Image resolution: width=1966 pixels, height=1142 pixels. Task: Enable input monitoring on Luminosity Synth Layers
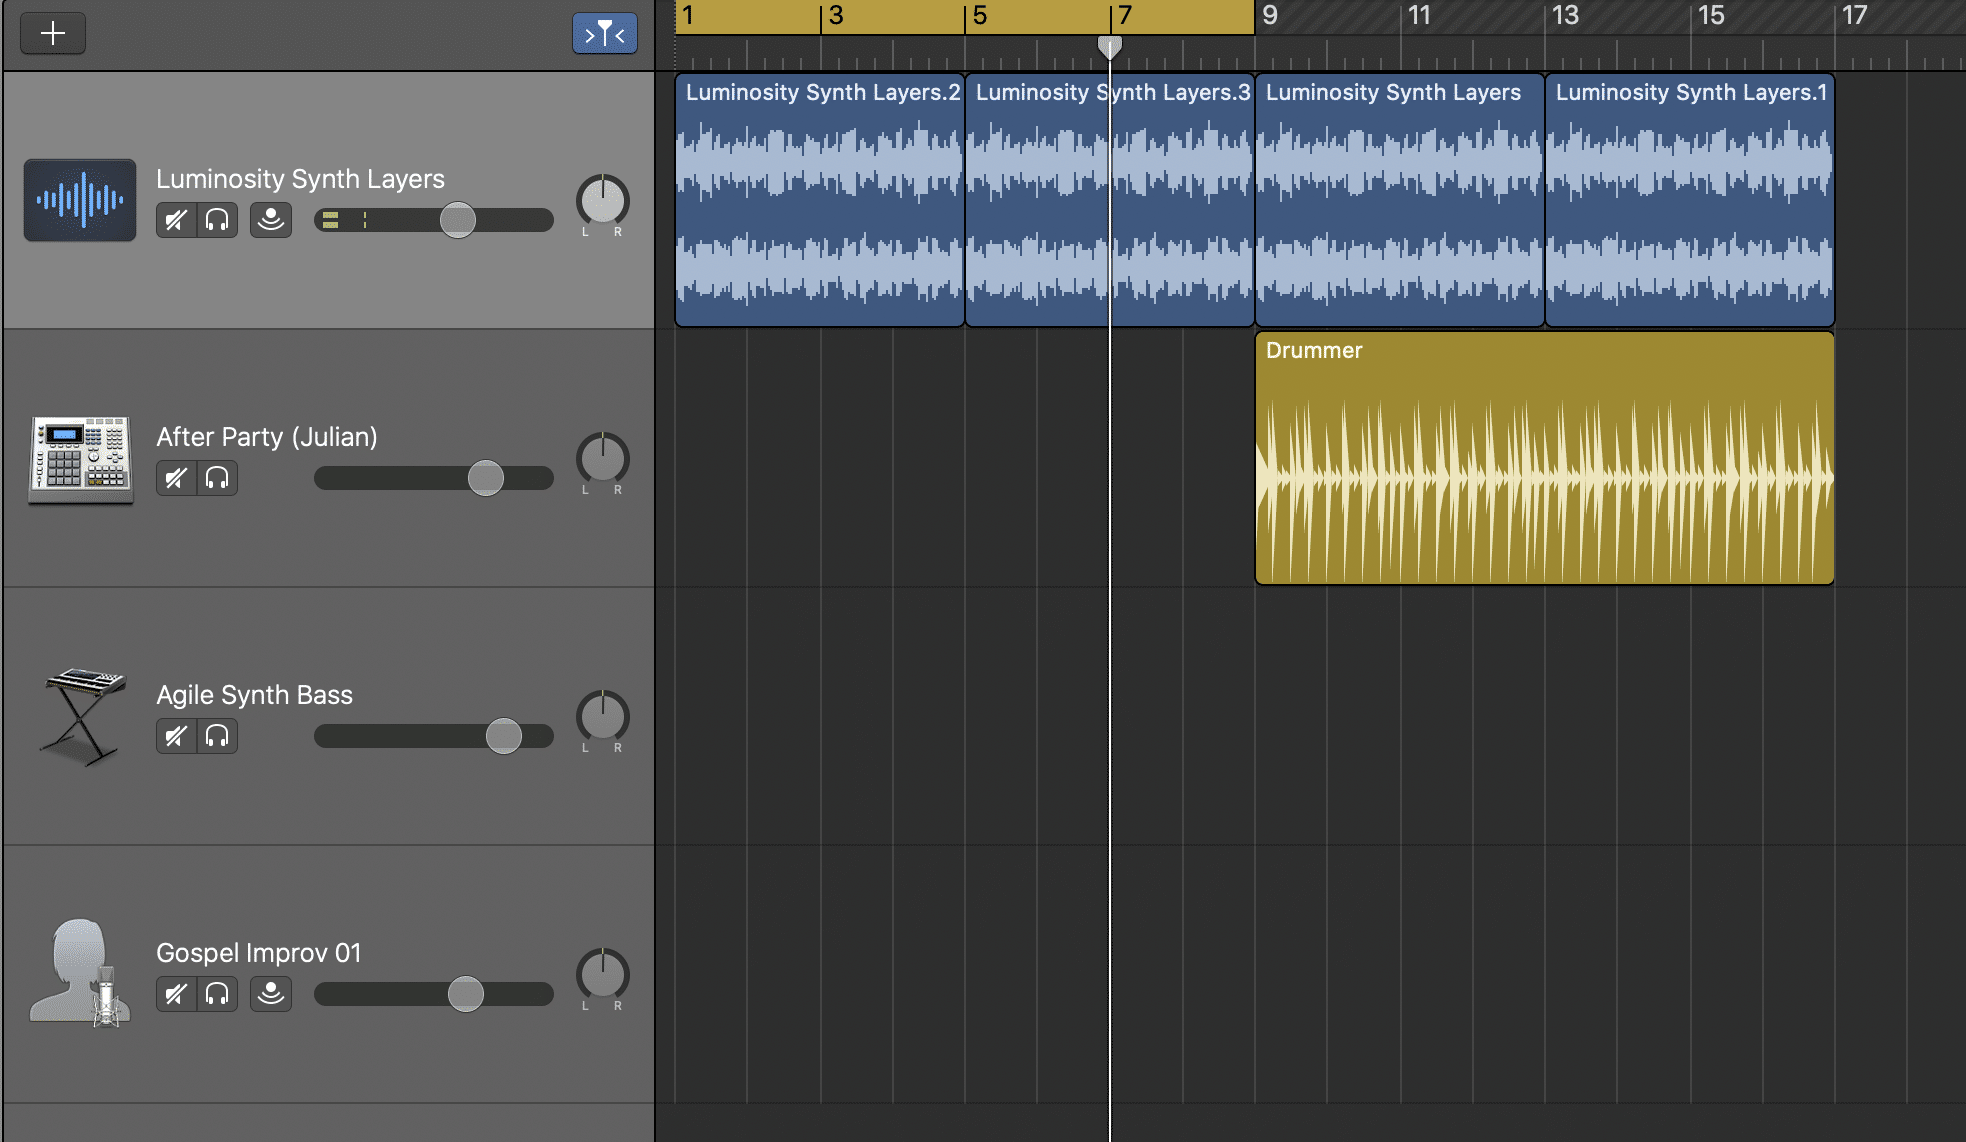(x=270, y=220)
